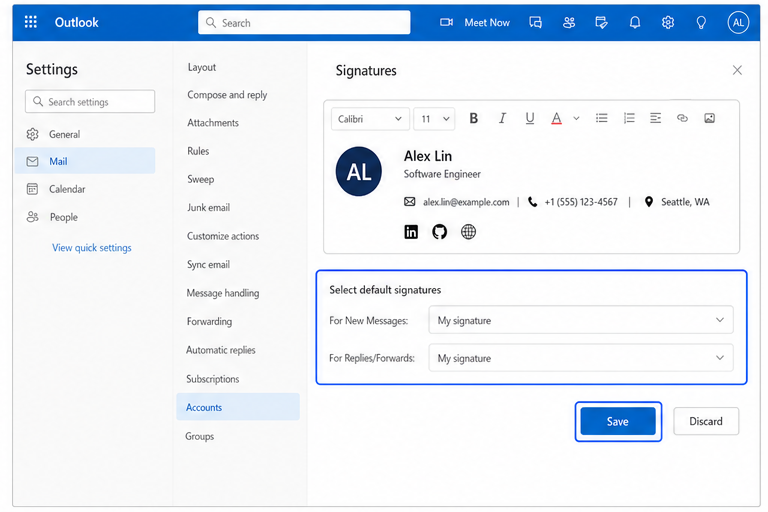Image resolution: width=768 pixels, height=512 pixels.
Task: Click the LinkedIn icon in signature
Action: [411, 232]
